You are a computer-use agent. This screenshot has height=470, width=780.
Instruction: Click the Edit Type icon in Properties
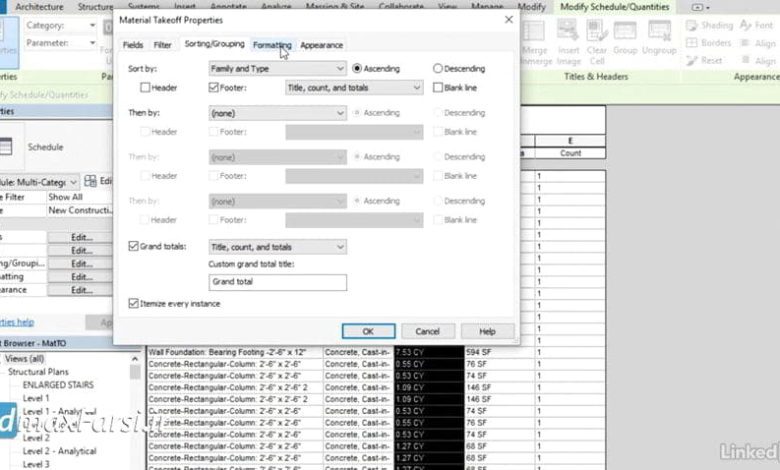tap(91, 181)
